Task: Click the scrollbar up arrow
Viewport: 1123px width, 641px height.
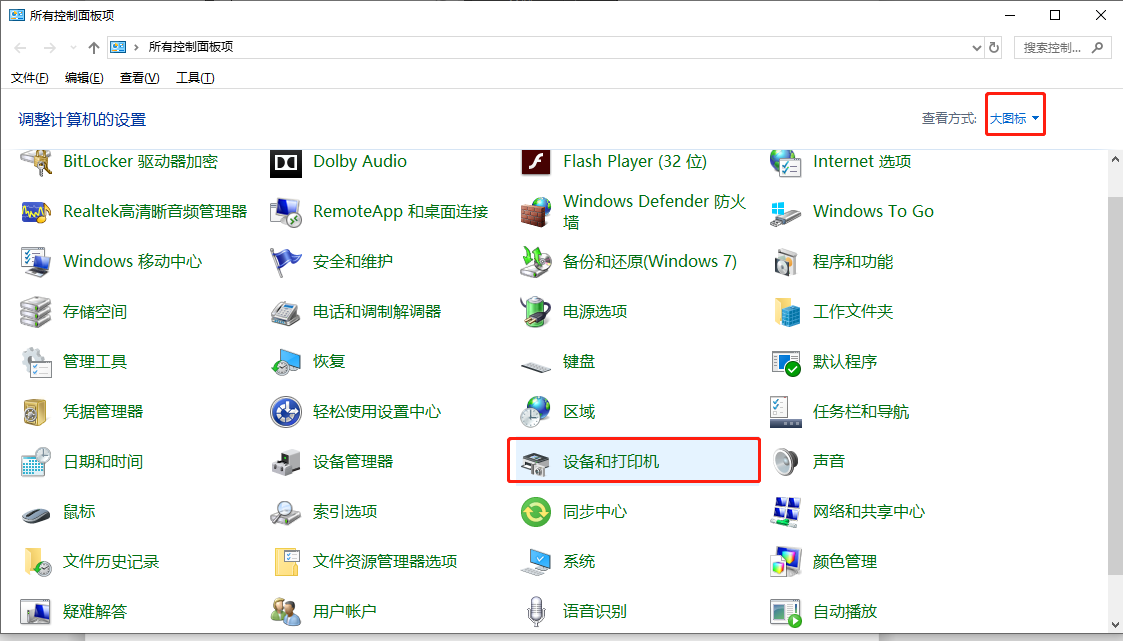Action: (x=1115, y=160)
